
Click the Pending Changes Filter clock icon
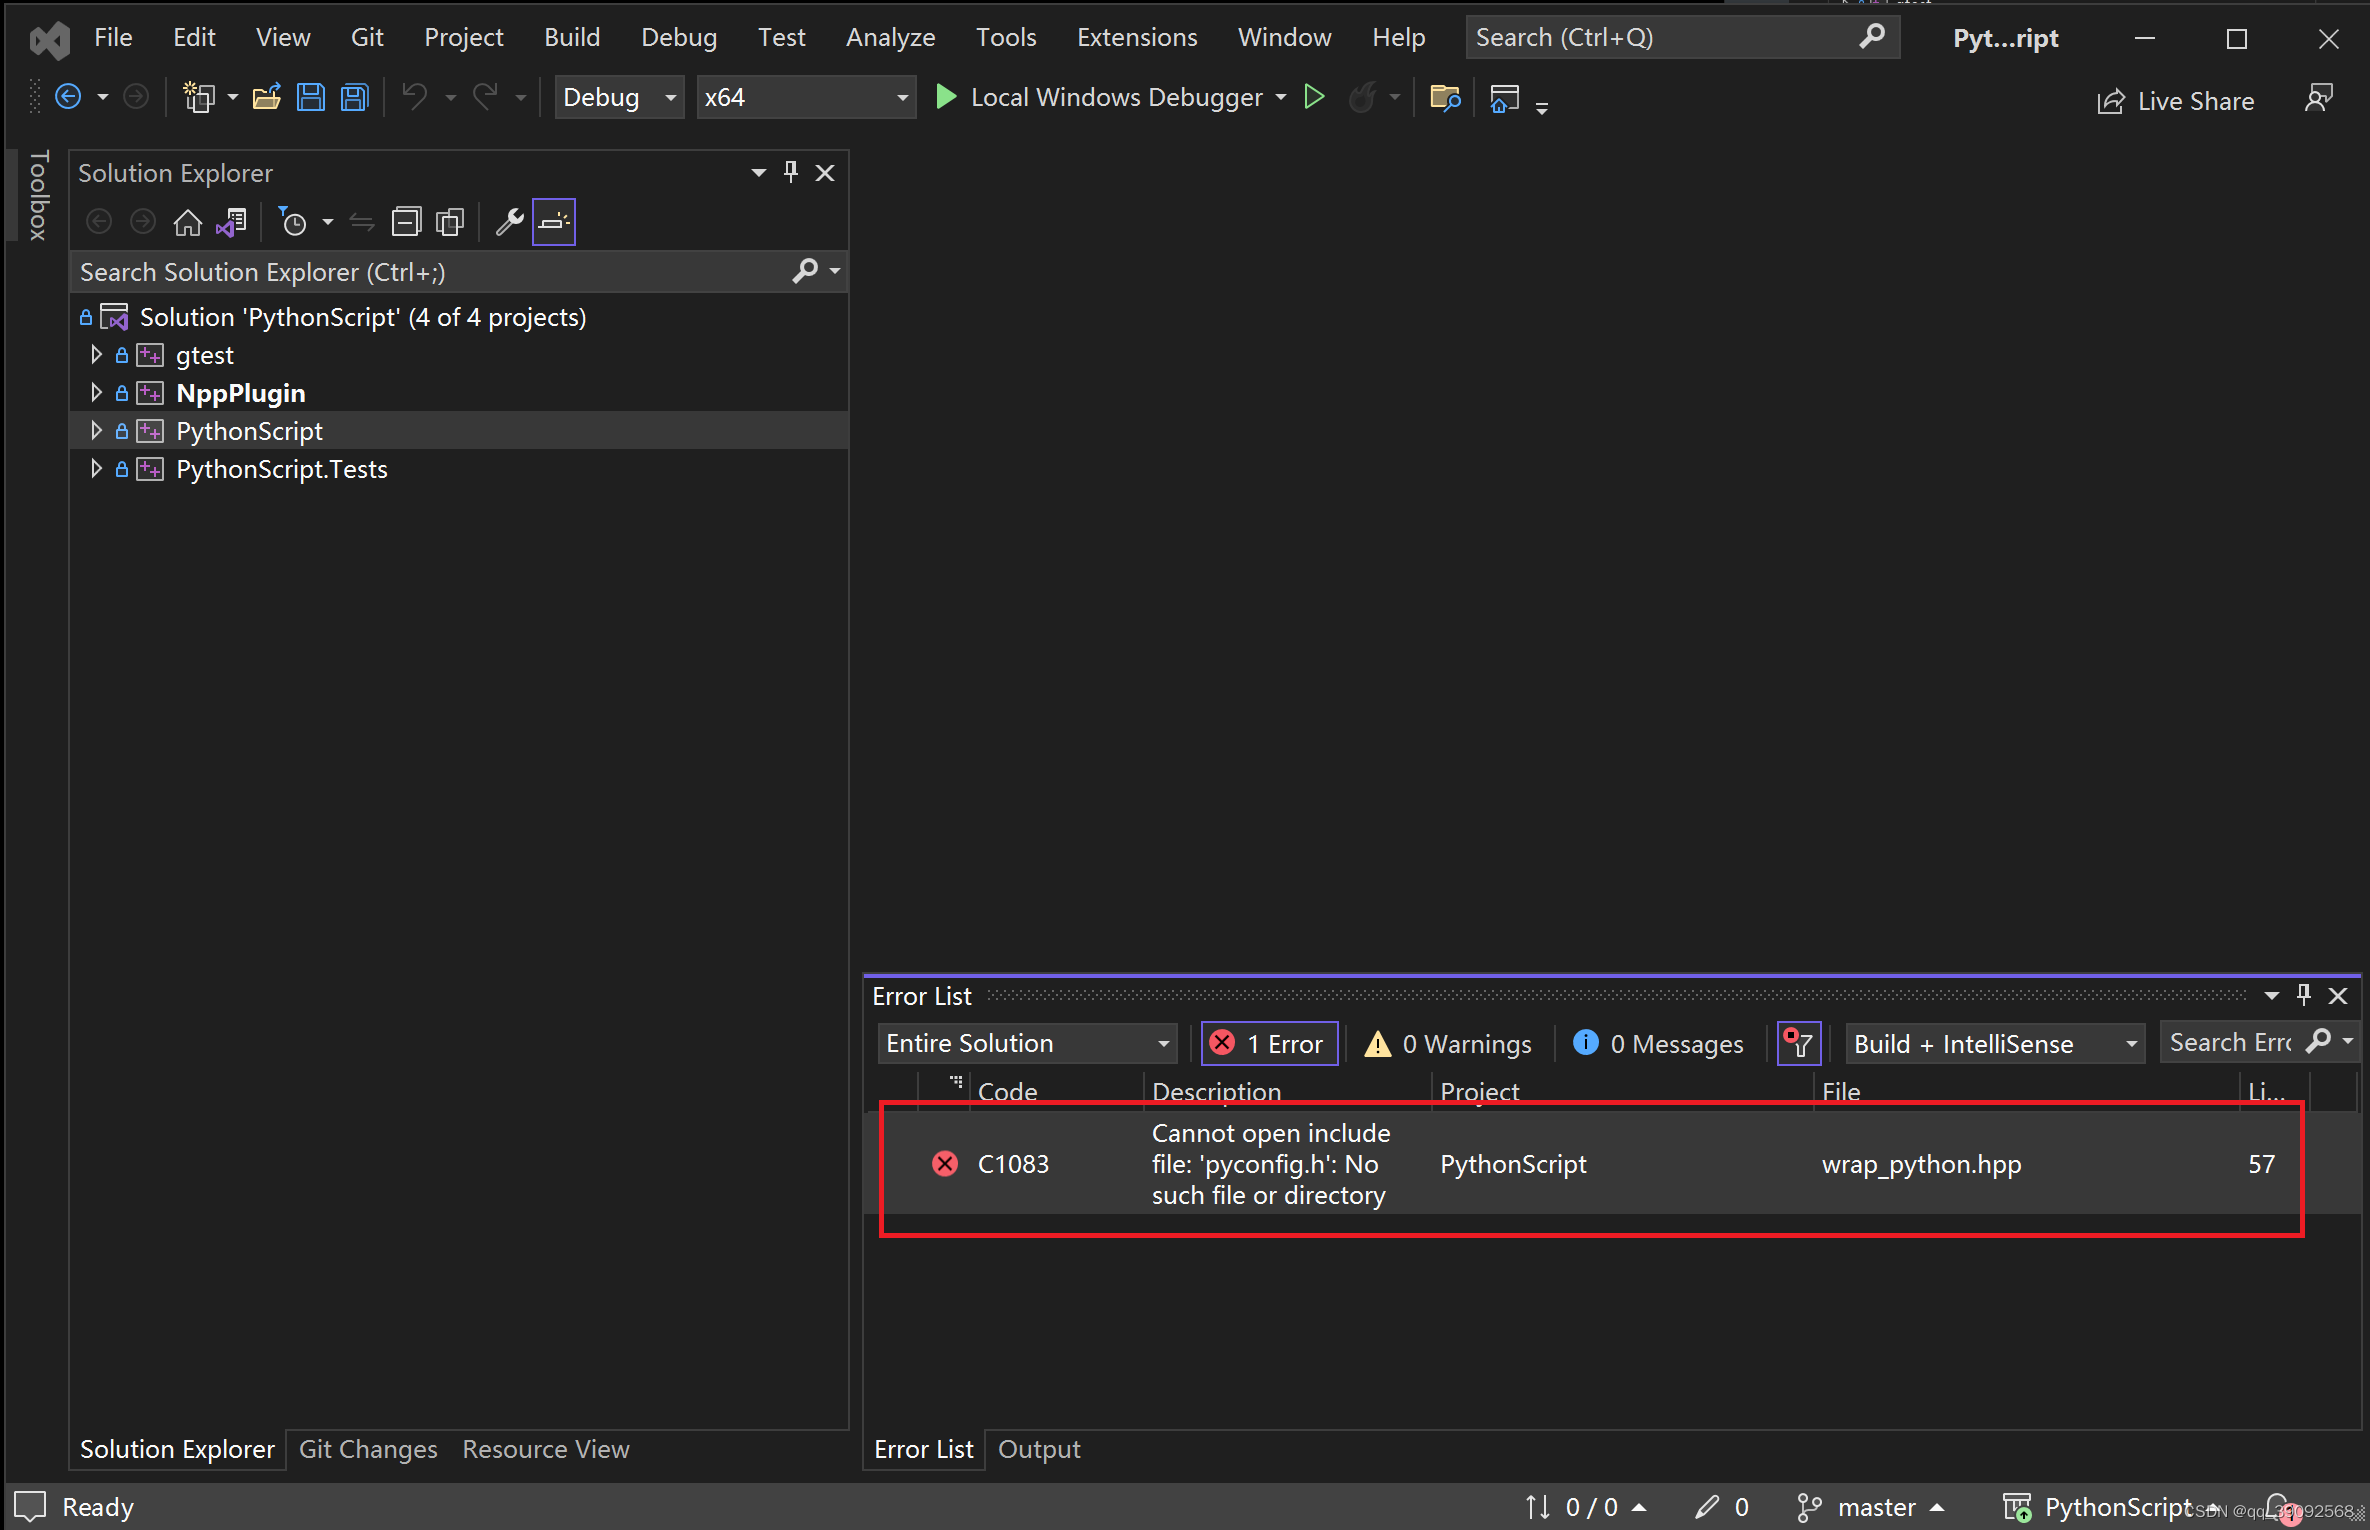pyautogui.click(x=292, y=222)
